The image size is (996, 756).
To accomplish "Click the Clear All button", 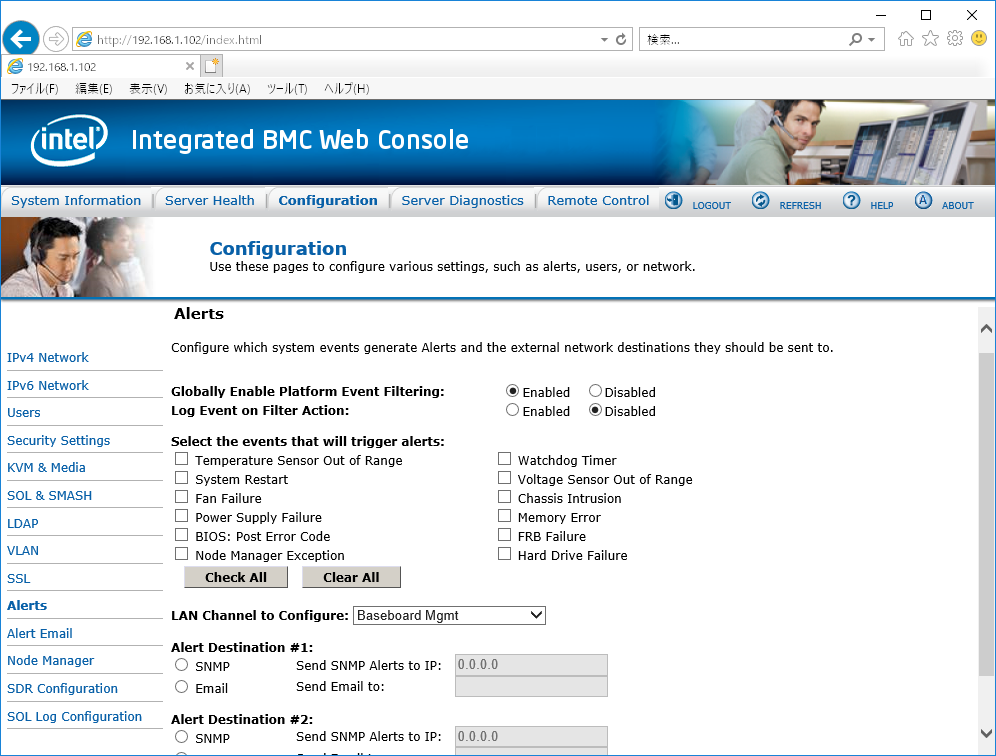I will tap(351, 577).
